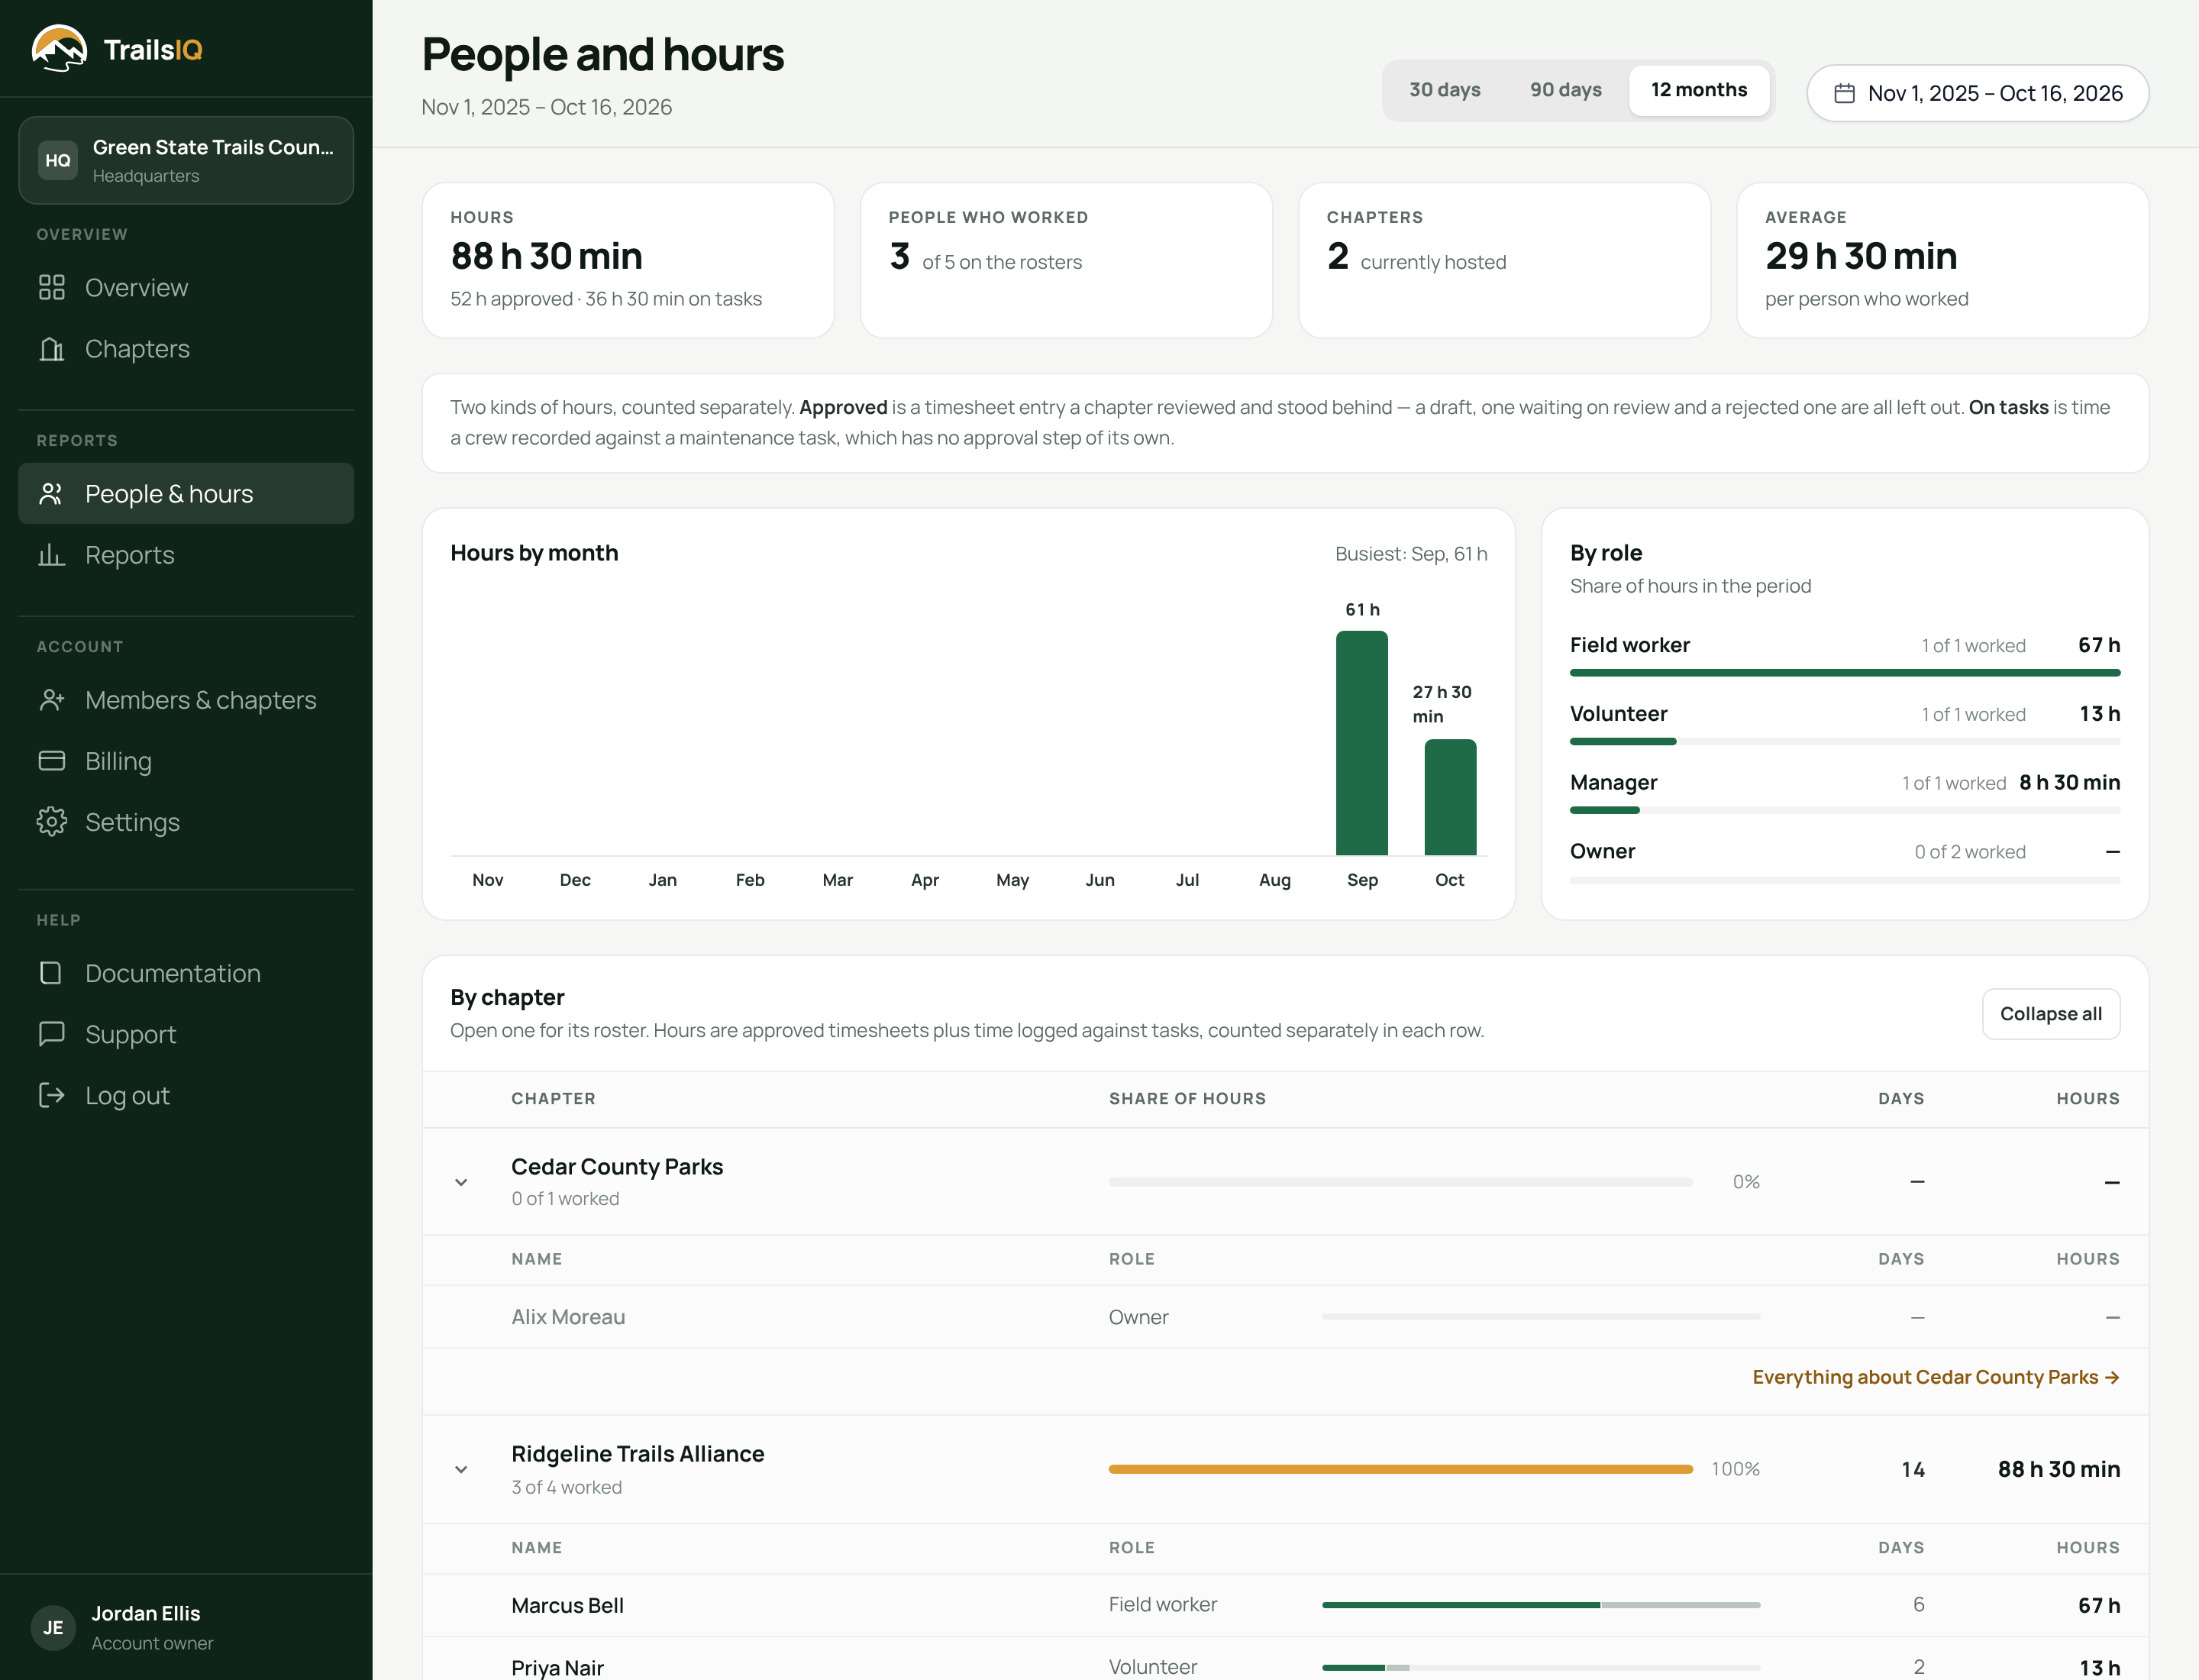Select the 30 days range
Screen dimensions: 2199x1680
(1445, 90)
